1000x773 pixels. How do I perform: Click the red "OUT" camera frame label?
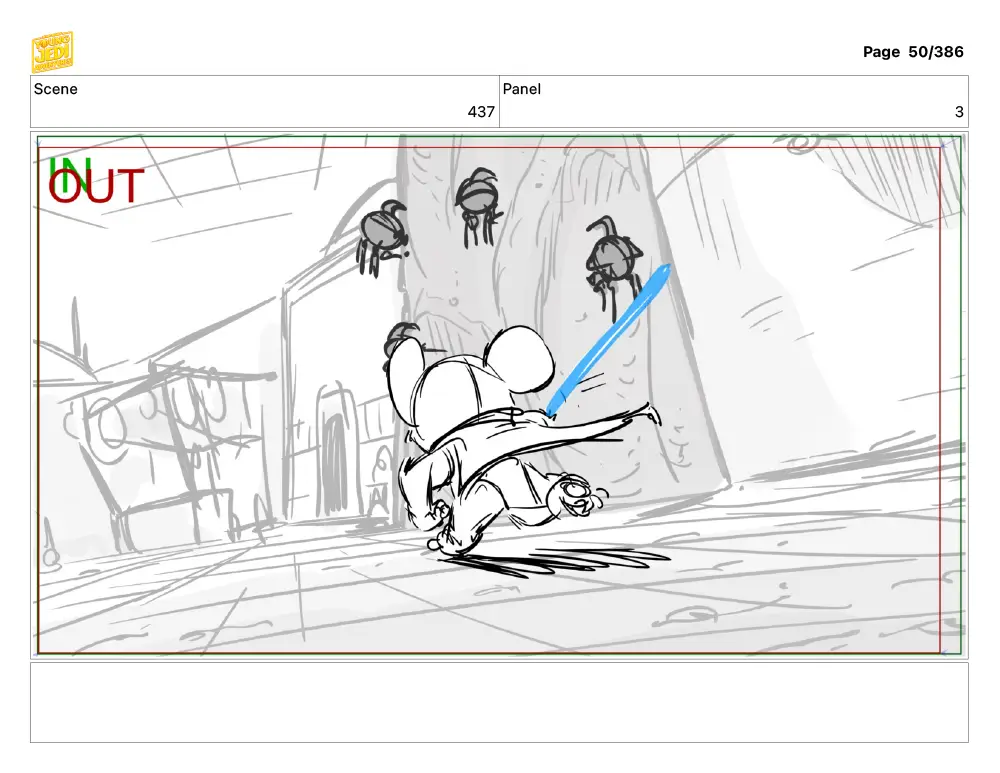point(96,186)
